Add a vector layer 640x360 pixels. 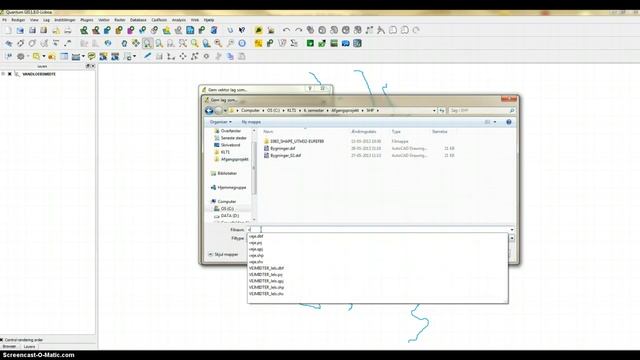click(x=84, y=30)
